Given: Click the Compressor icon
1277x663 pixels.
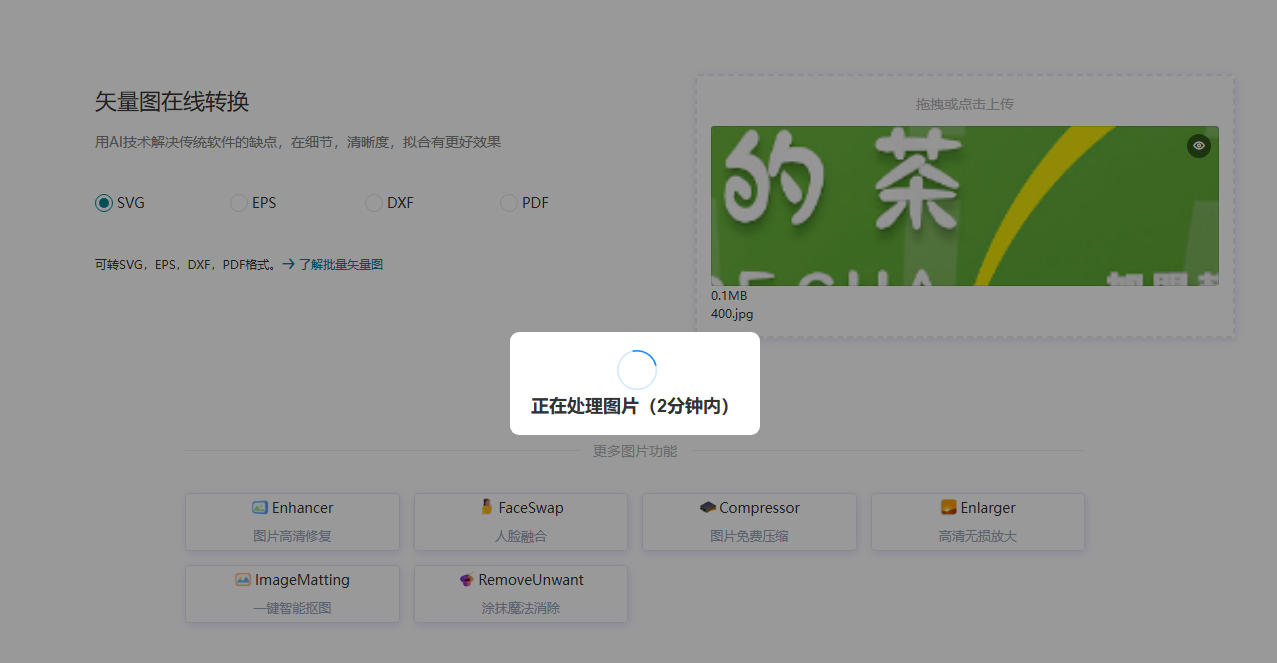Looking at the screenshot, I should tap(708, 508).
